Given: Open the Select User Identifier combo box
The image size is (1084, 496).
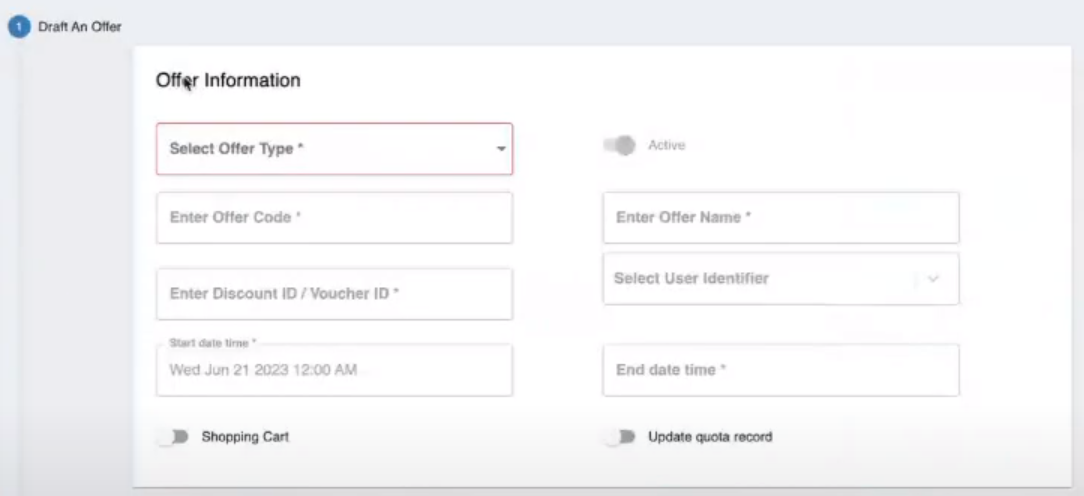Looking at the screenshot, I should (760, 279).
